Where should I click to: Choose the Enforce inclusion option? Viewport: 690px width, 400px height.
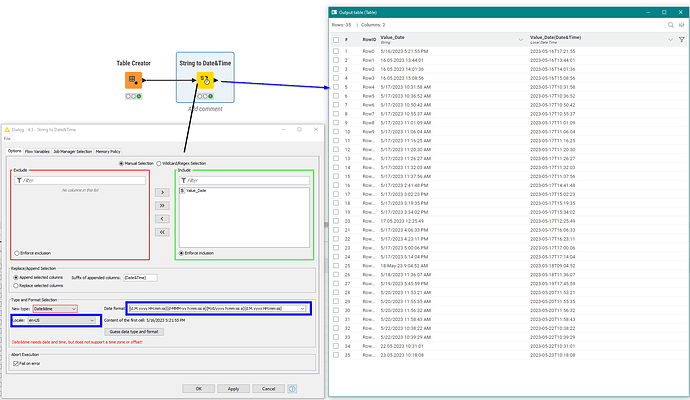pos(181,253)
